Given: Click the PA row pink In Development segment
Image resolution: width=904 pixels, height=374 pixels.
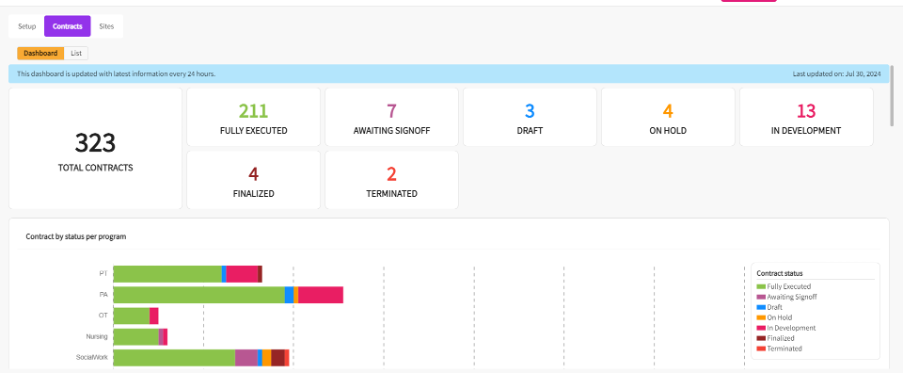Looking at the screenshot, I should coord(321,295).
